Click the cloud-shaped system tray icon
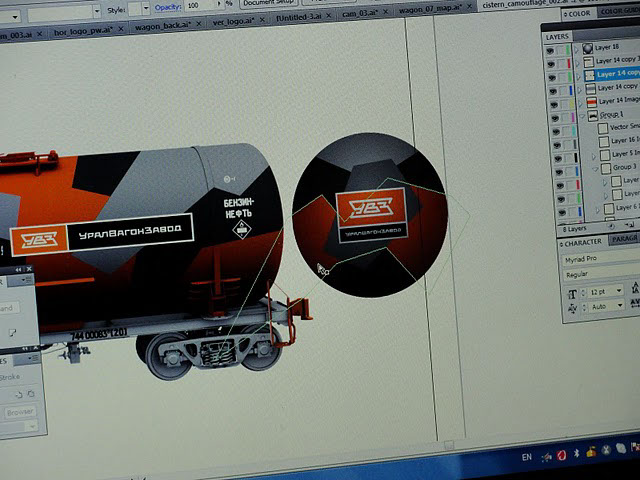 [621, 448]
